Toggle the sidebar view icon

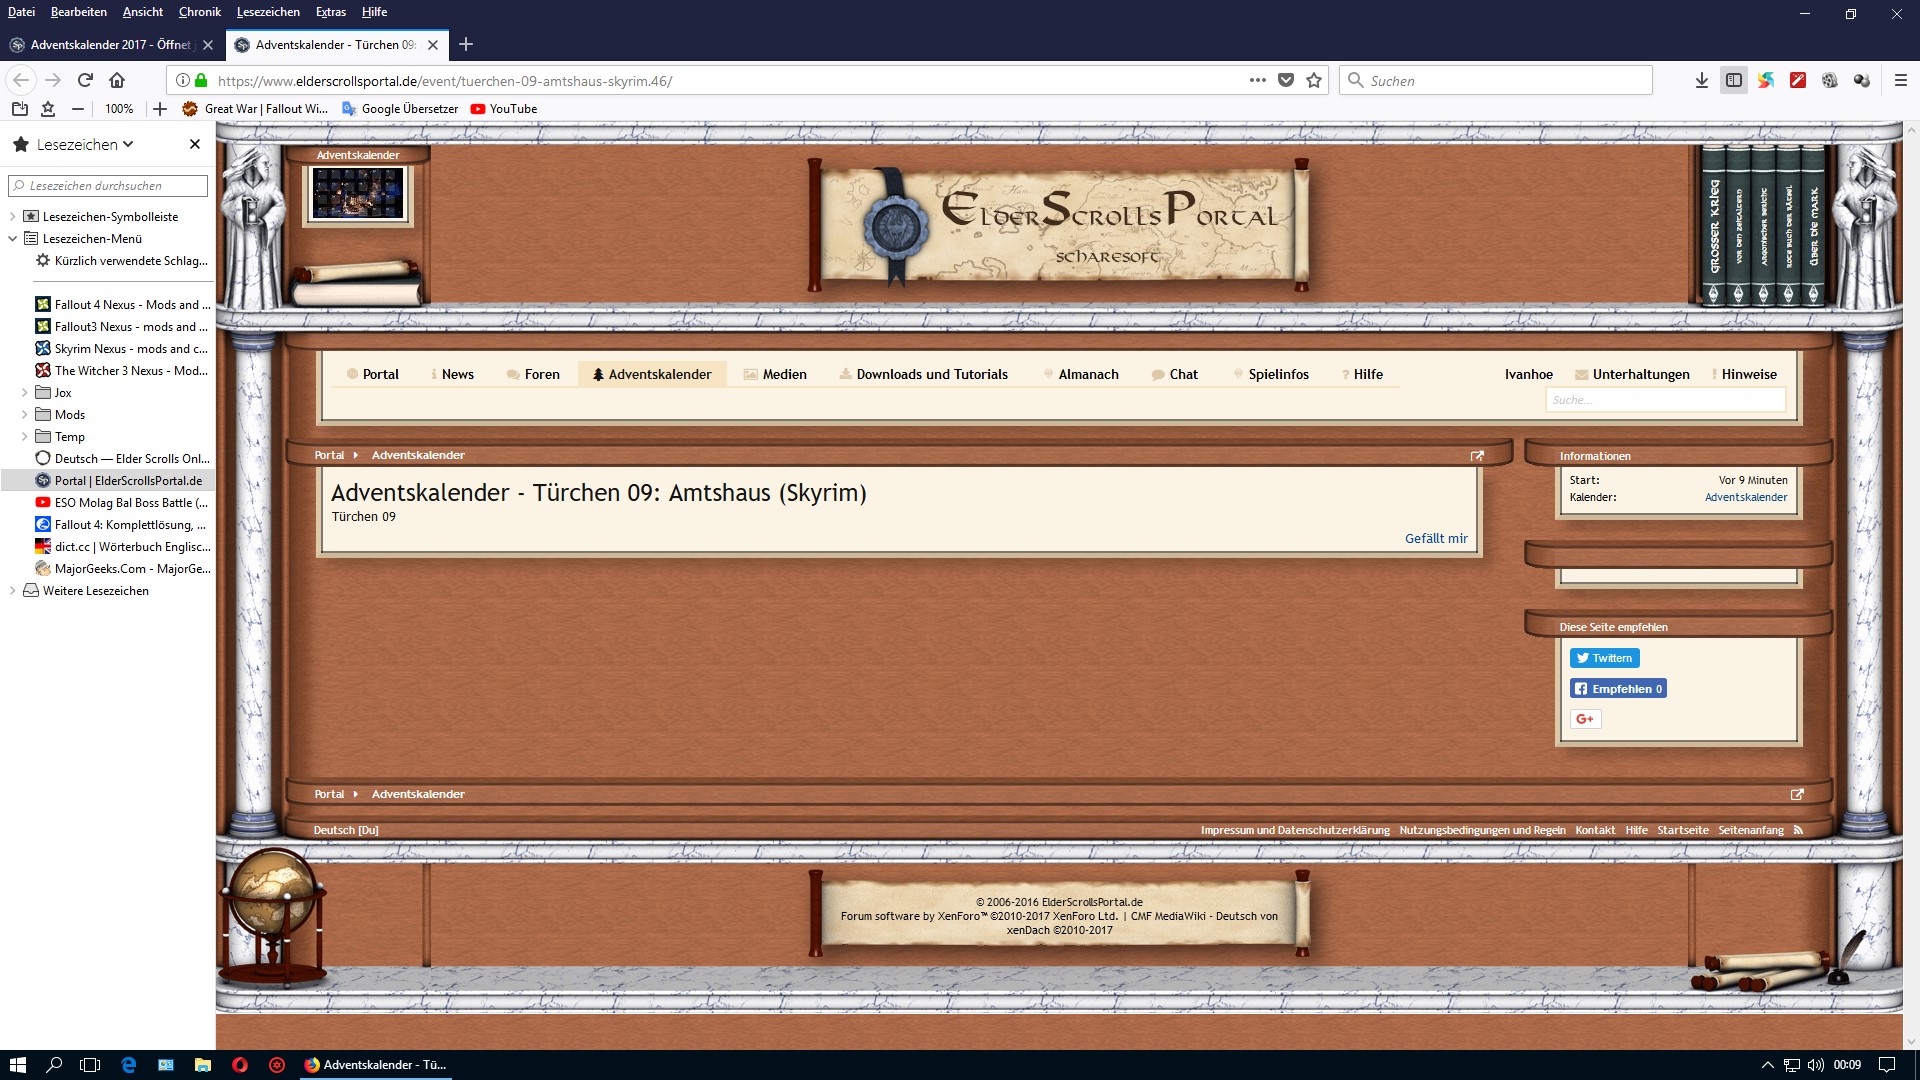1734,80
